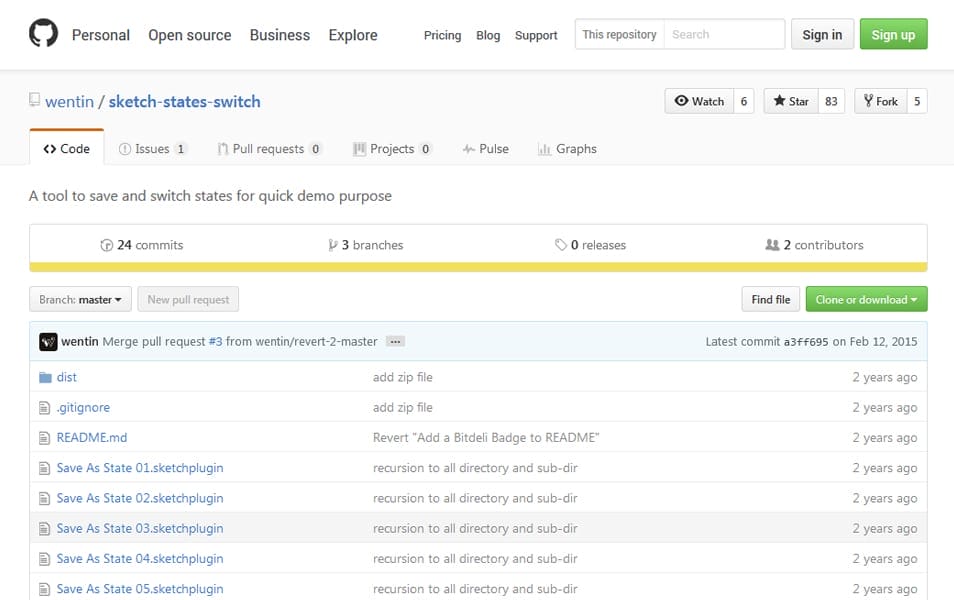Open the Branch: master dropdown
The width and height of the screenshot is (954, 600).
pos(80,299)
